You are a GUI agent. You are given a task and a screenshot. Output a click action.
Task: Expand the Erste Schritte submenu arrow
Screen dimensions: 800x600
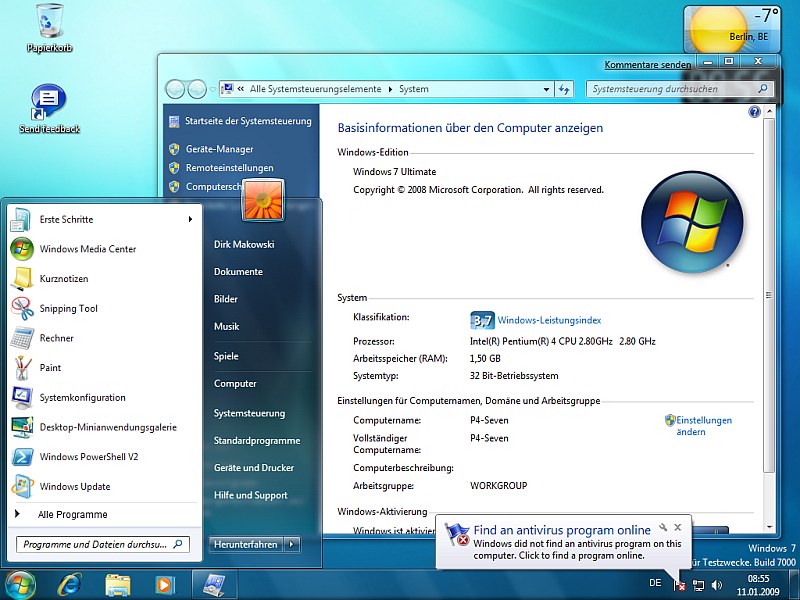click(190, 219)
